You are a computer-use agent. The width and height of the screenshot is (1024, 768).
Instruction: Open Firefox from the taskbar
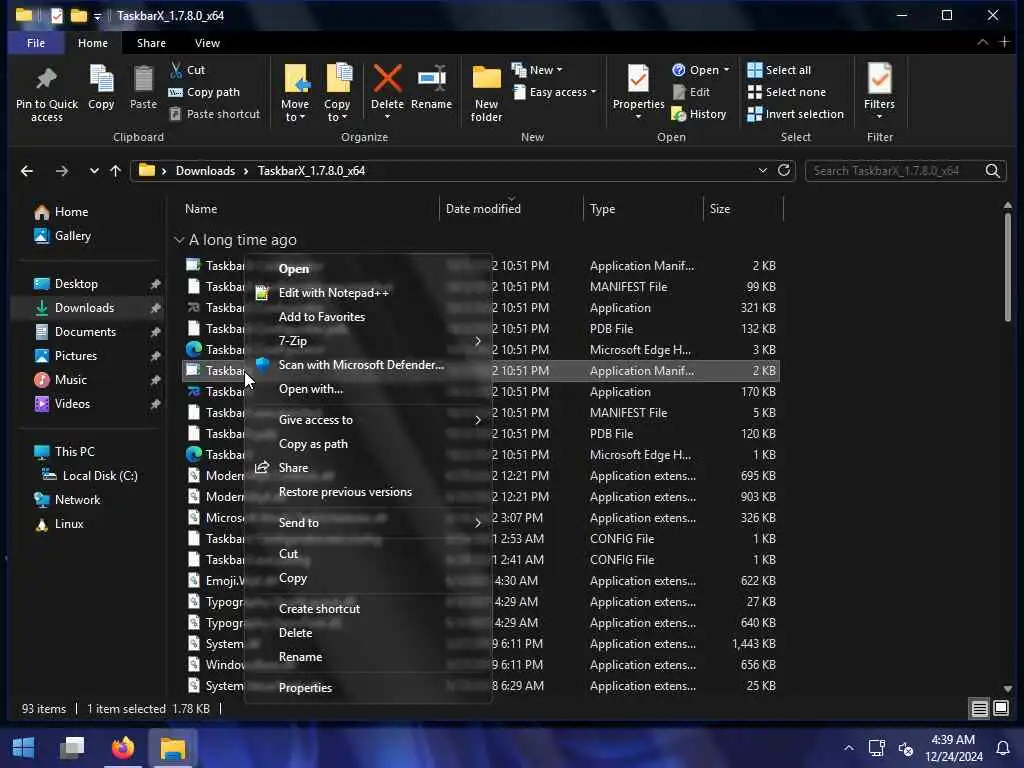coord(122,748)
